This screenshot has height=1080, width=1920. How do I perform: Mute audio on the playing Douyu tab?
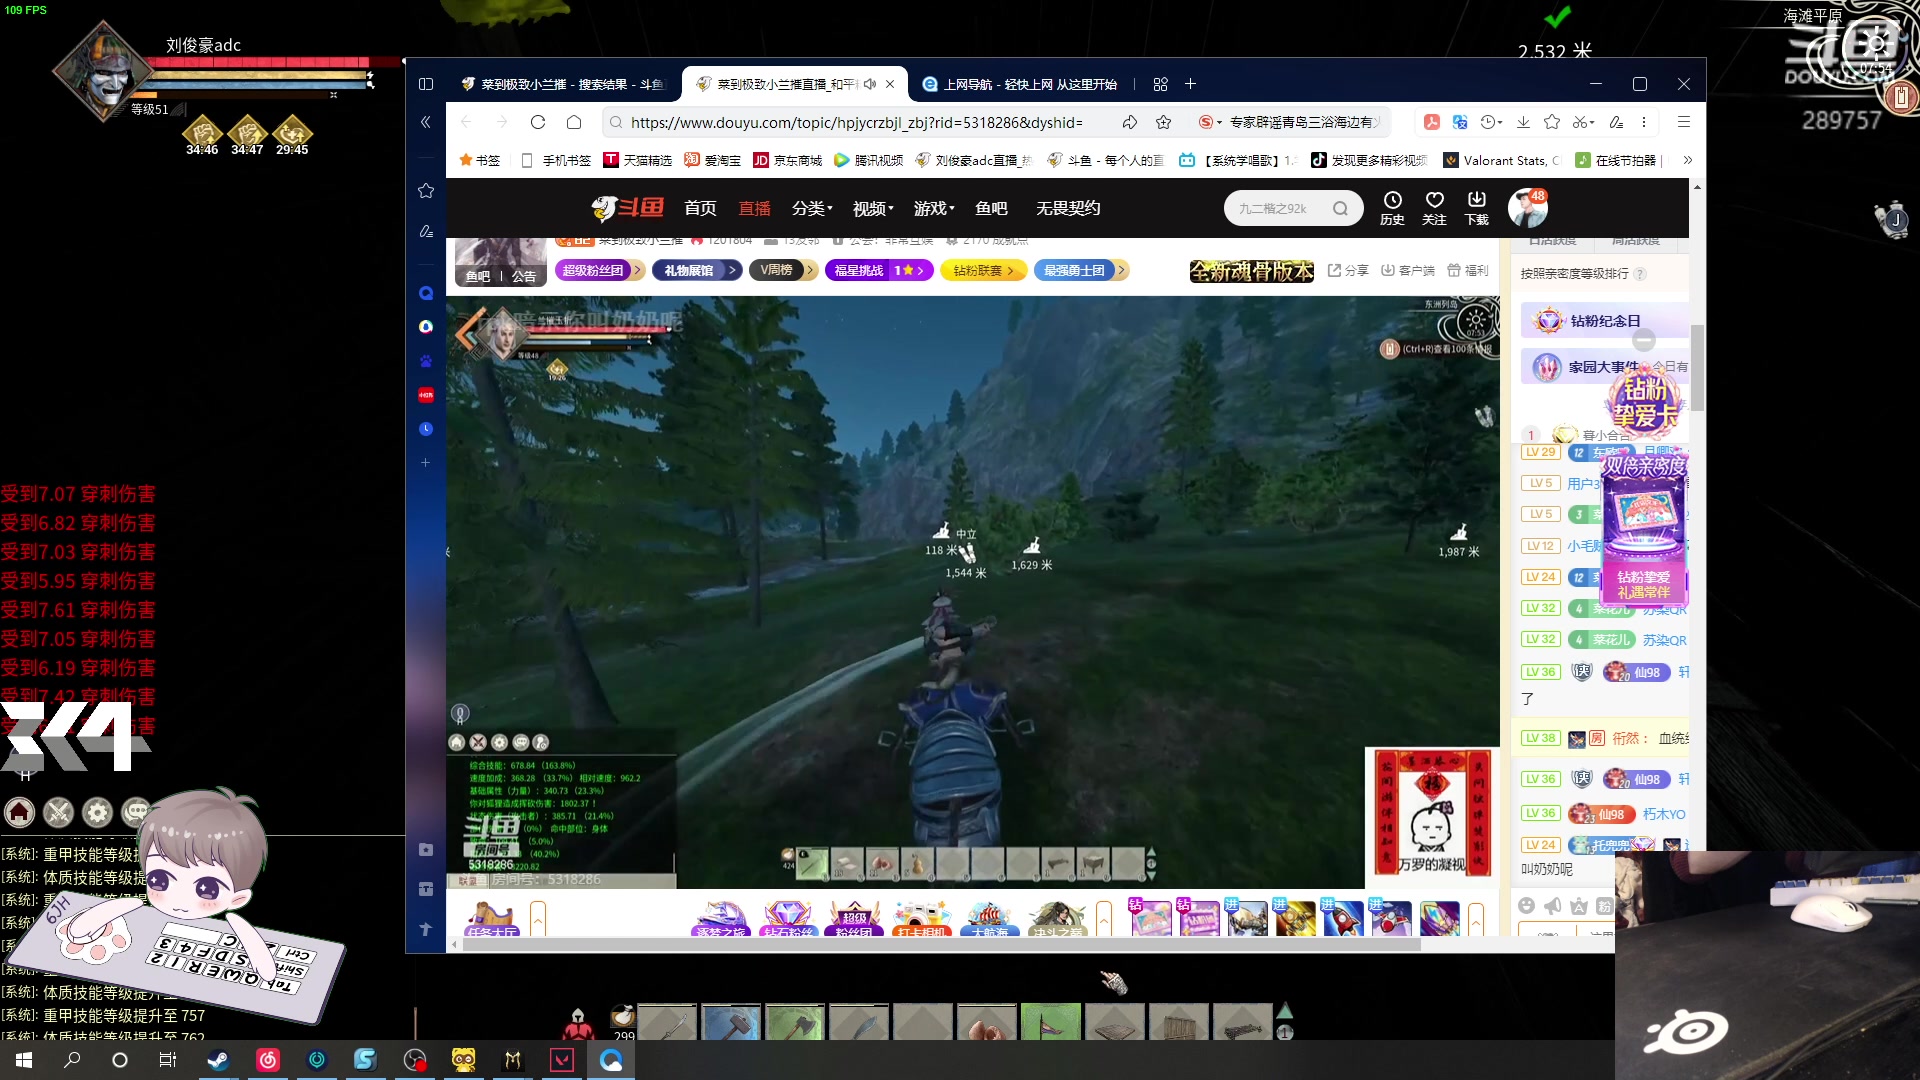(x=870, y=84)
